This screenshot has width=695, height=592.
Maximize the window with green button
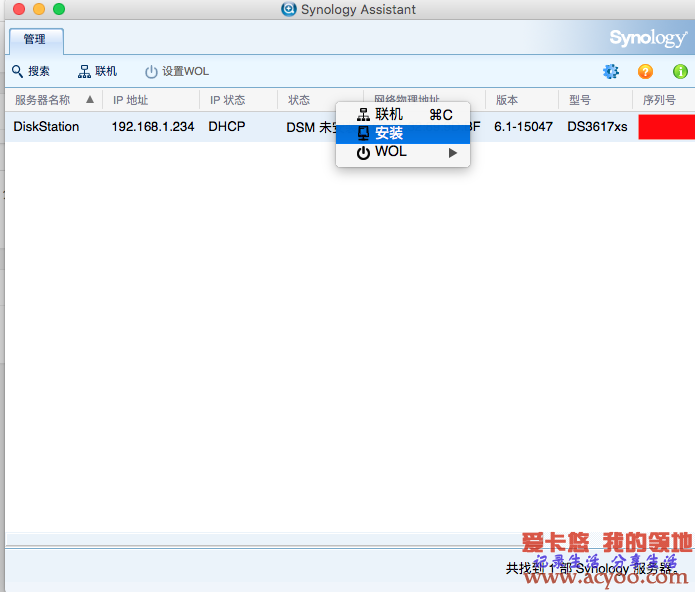point(59,9)
